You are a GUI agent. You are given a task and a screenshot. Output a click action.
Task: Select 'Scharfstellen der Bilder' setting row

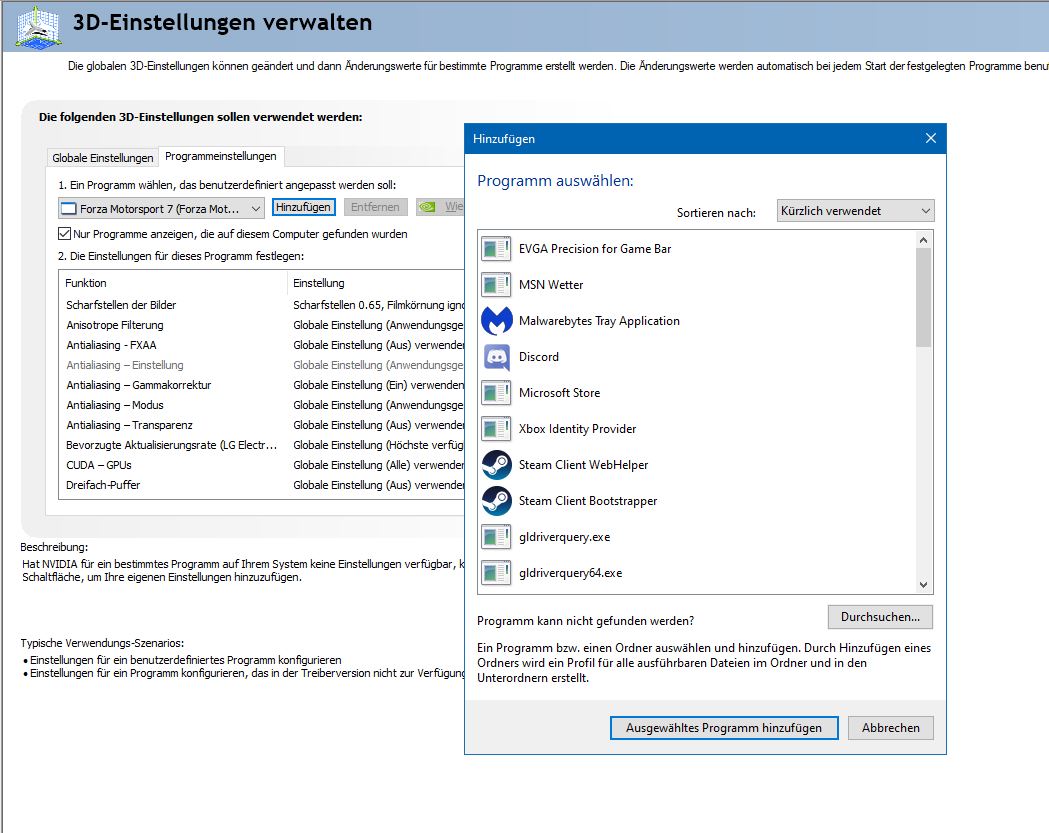click(262, 305)
